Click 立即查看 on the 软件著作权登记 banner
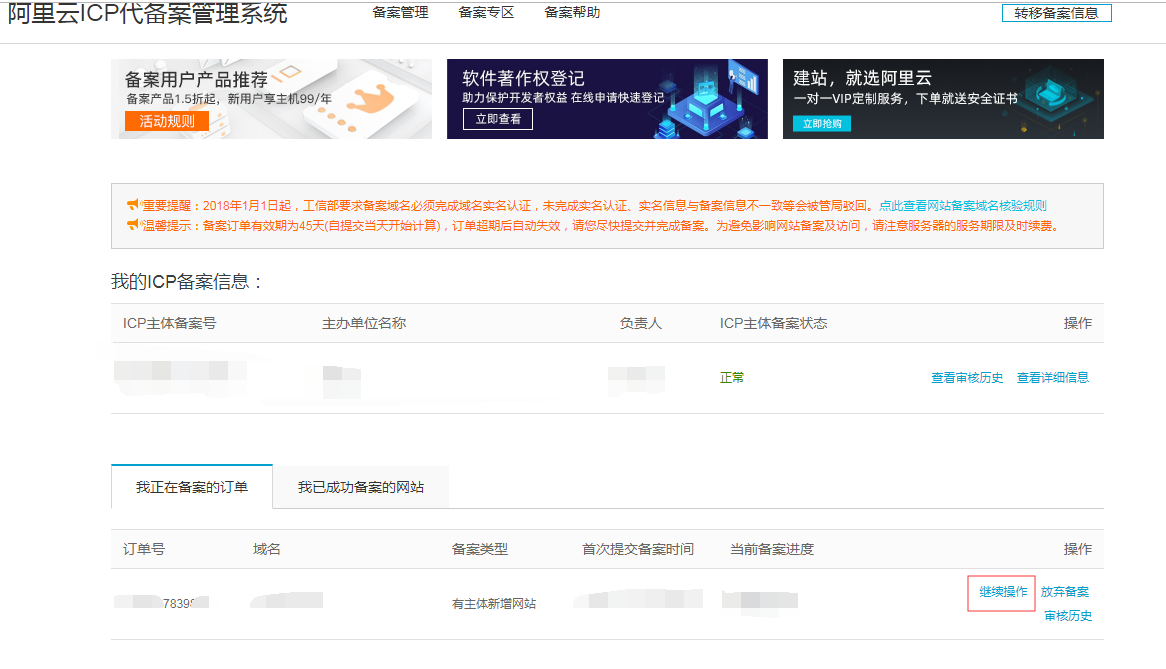The image size is (1166, 669). (498, 119)
